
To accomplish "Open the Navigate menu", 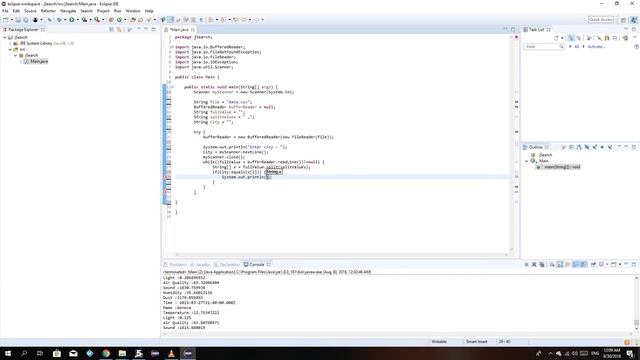I will coord(68,11).
